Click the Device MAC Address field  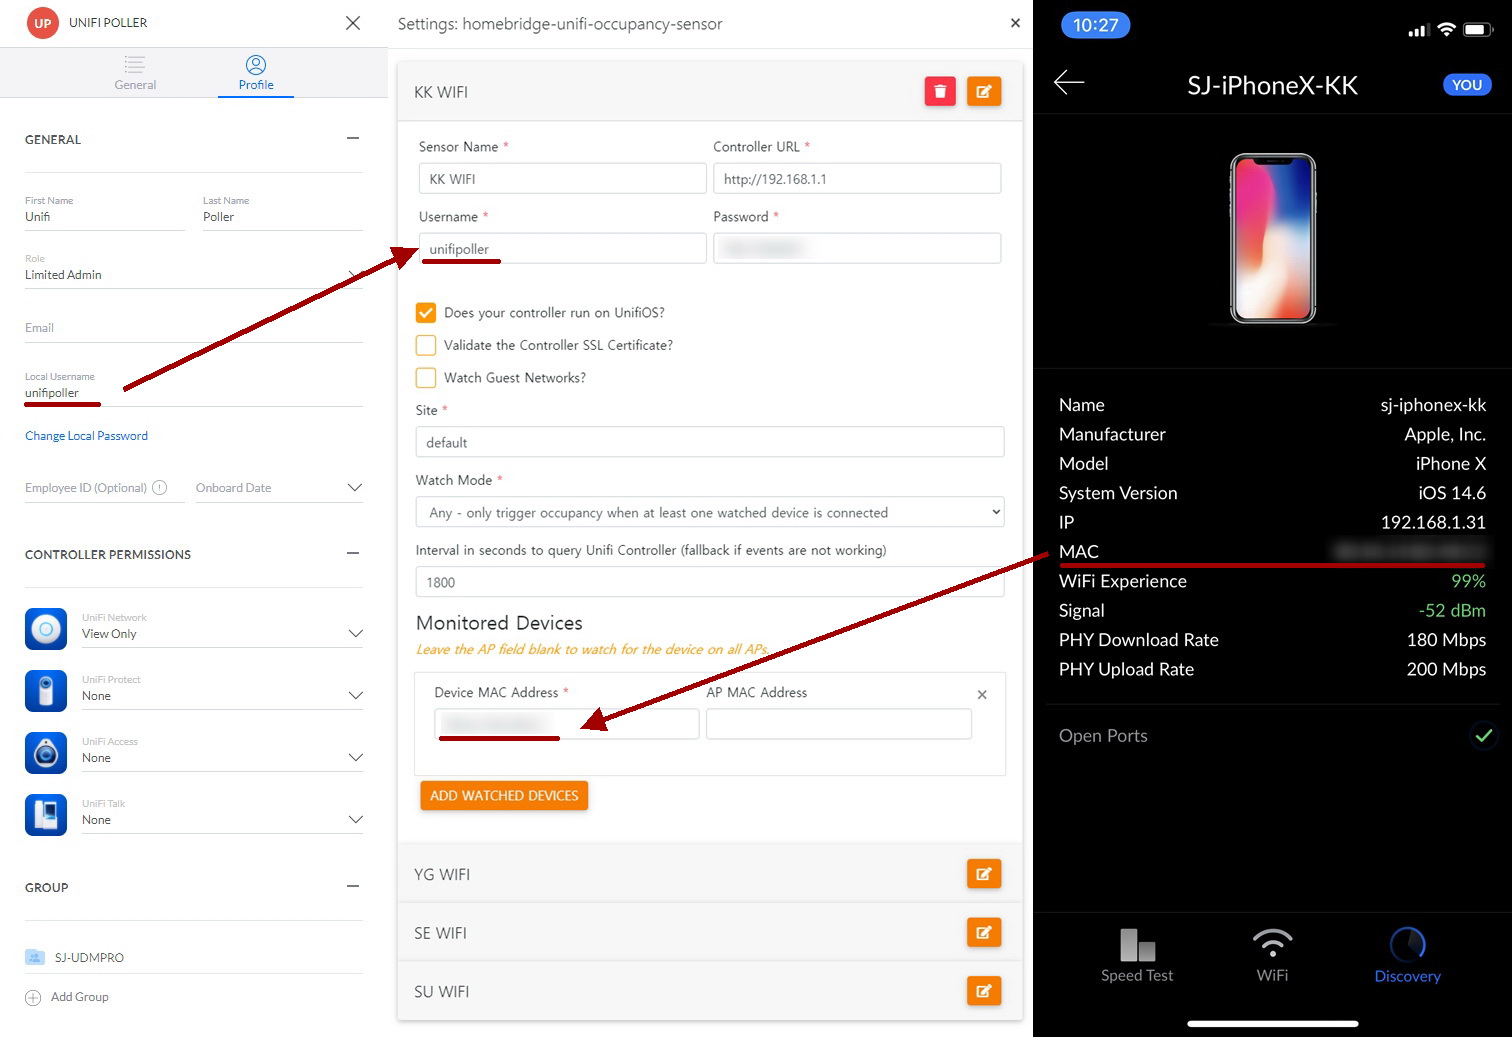coord(567,724)
